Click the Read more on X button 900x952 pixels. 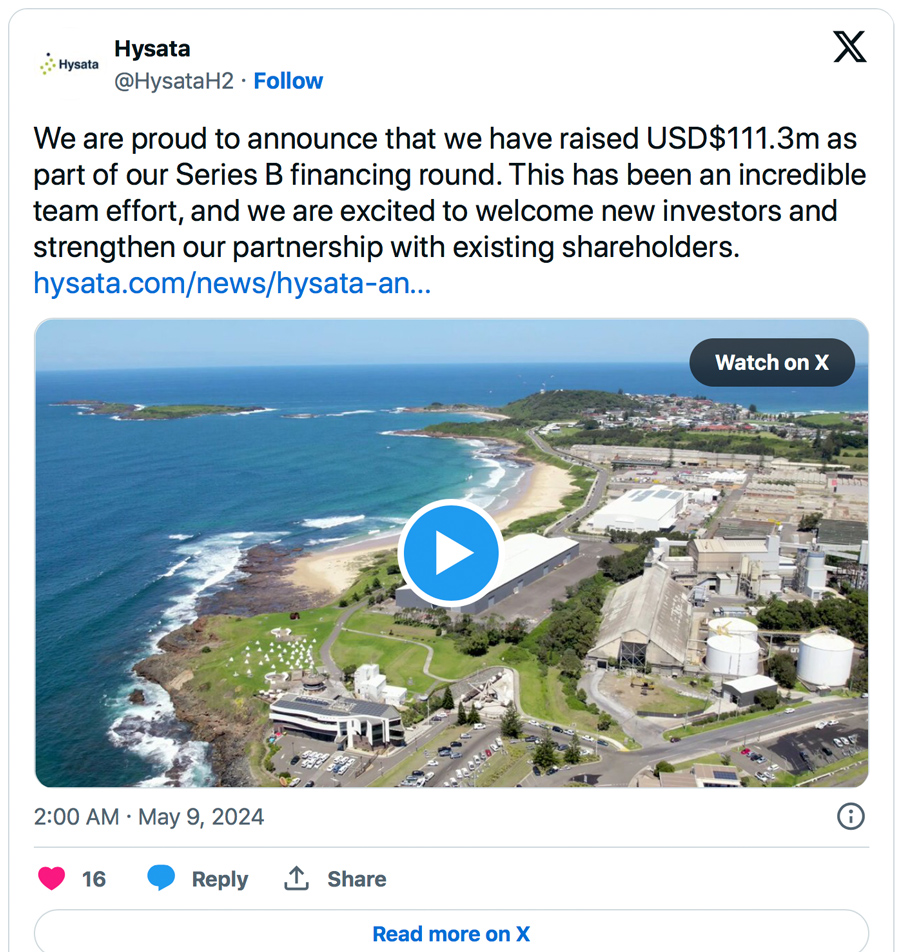pos(451,933)
